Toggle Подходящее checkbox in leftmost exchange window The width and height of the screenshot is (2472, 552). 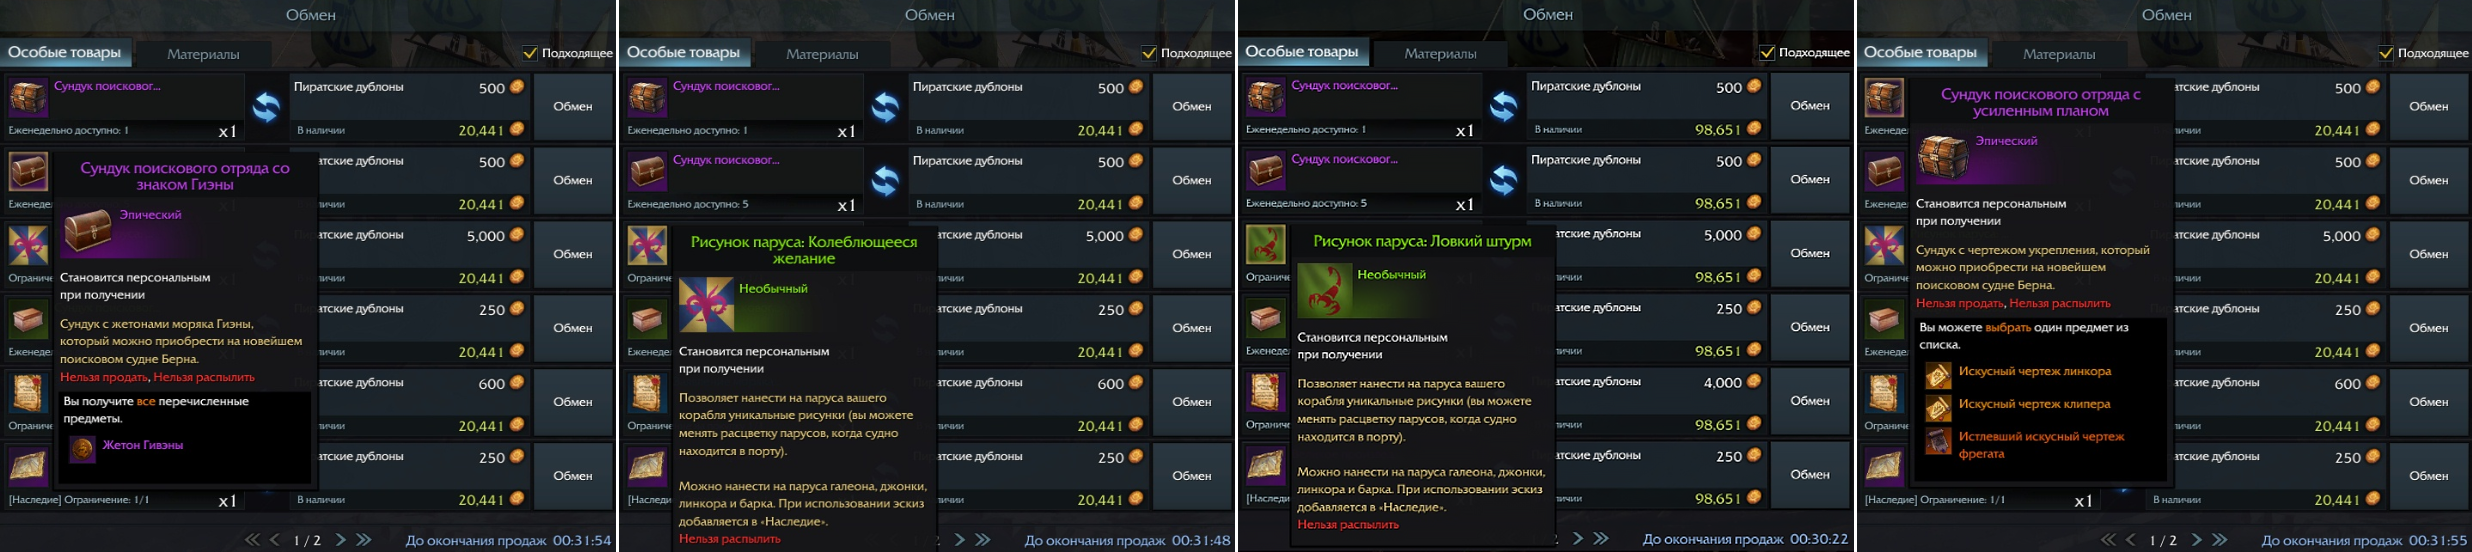(531, 53)
